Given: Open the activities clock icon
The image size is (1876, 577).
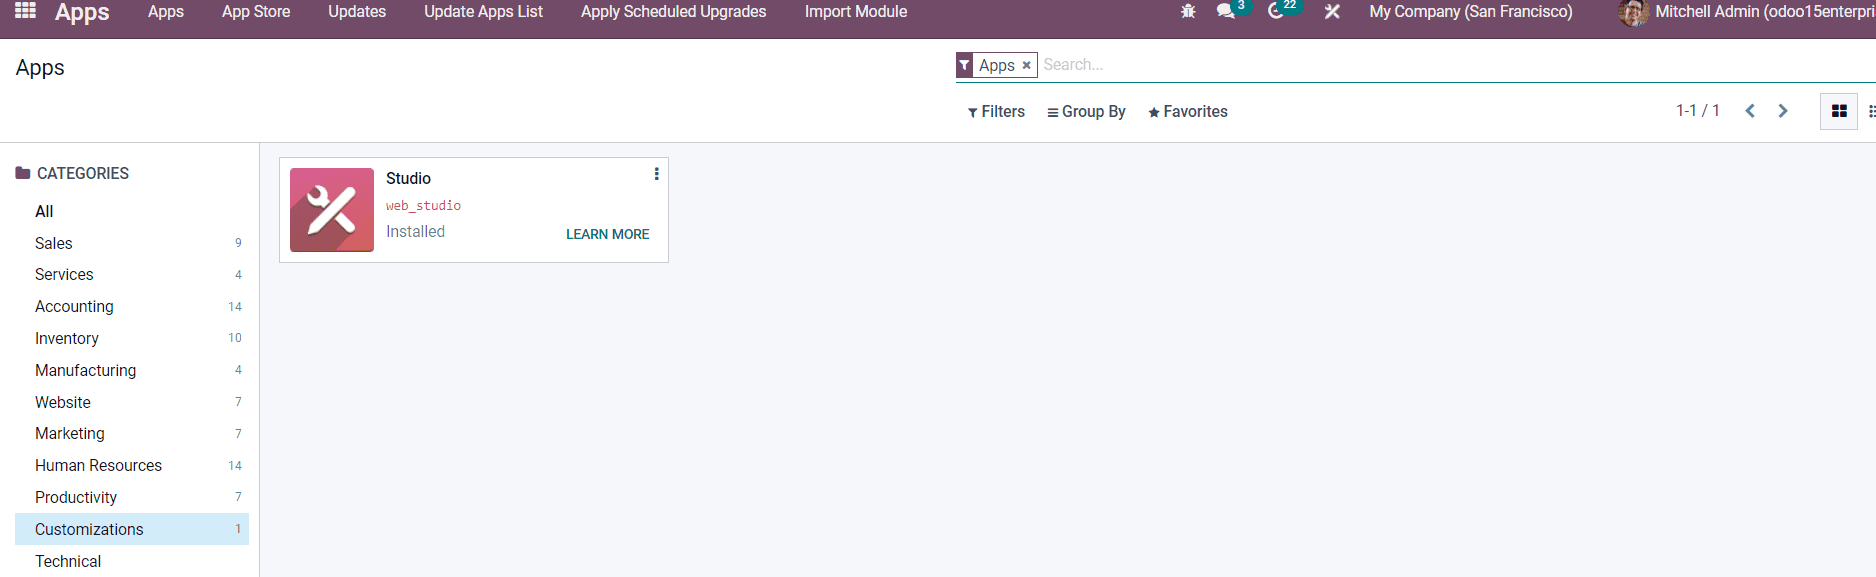Looking at the screenshot, I should 1276,11.
